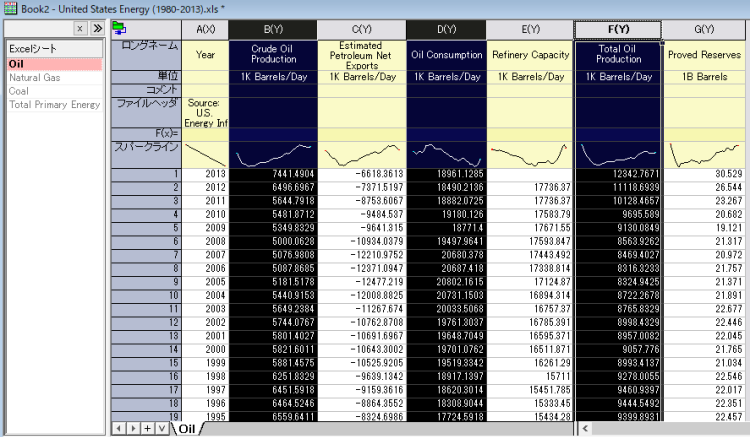
Task: Click the 1B Barrels units cell
Action: [x=704, y=76]
